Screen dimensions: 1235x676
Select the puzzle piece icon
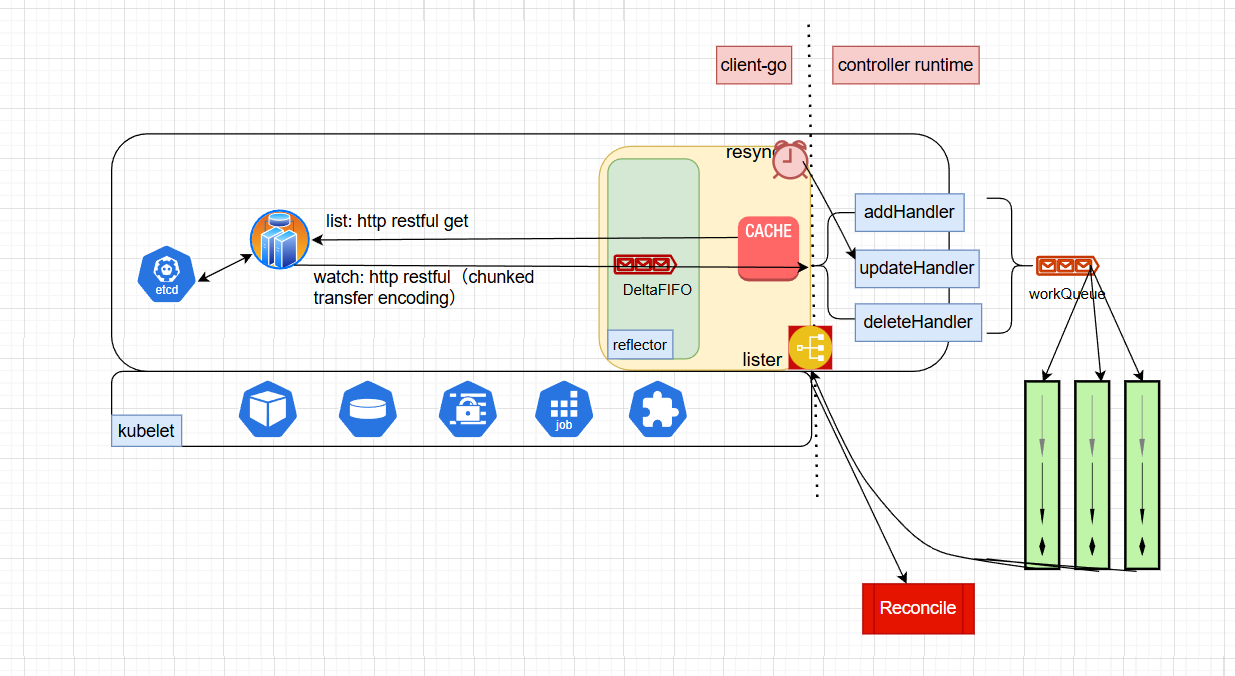tap(658, 410)
